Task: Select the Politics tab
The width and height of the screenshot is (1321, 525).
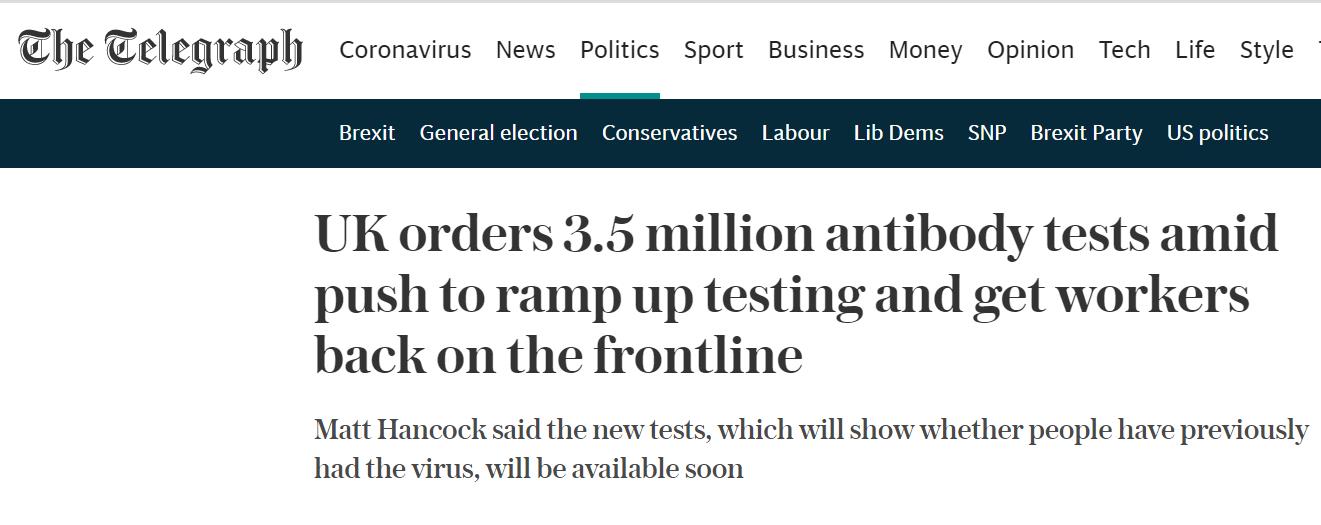Action: pos(619,50)
